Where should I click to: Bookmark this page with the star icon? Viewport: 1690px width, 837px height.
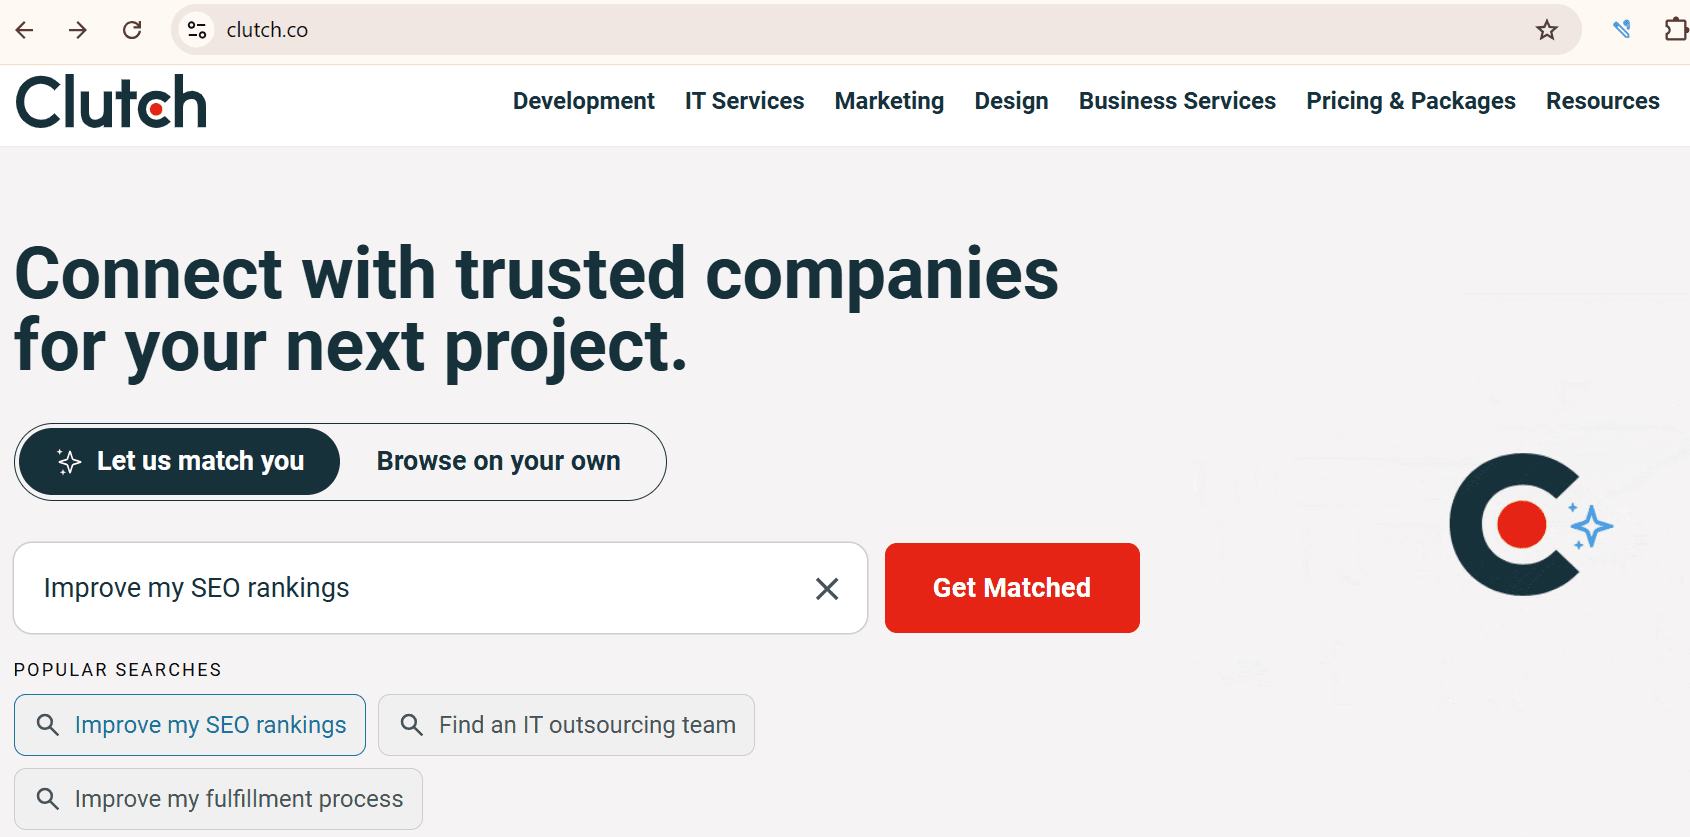point(1547,30)
